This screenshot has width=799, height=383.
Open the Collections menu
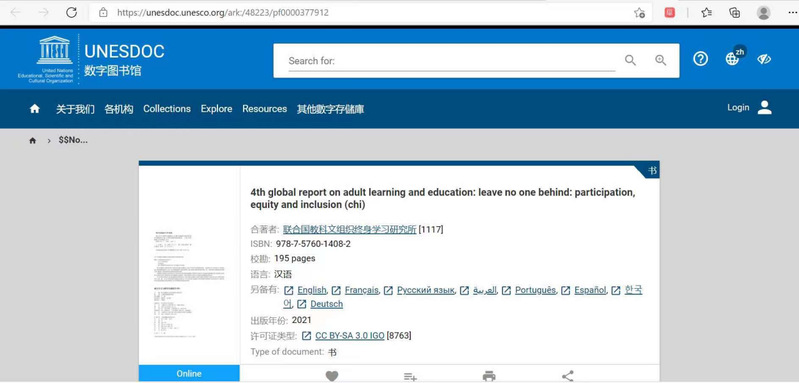coord(167,108)
